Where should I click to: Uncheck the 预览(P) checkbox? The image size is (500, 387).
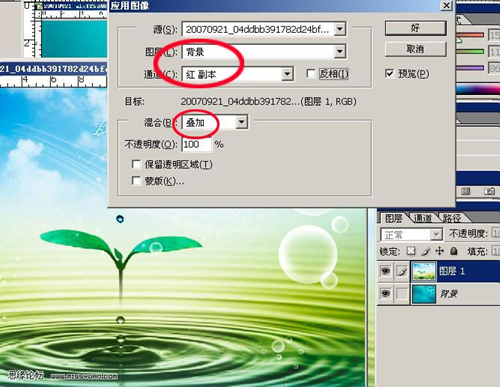pyautogui.click(x=389, y=73)
